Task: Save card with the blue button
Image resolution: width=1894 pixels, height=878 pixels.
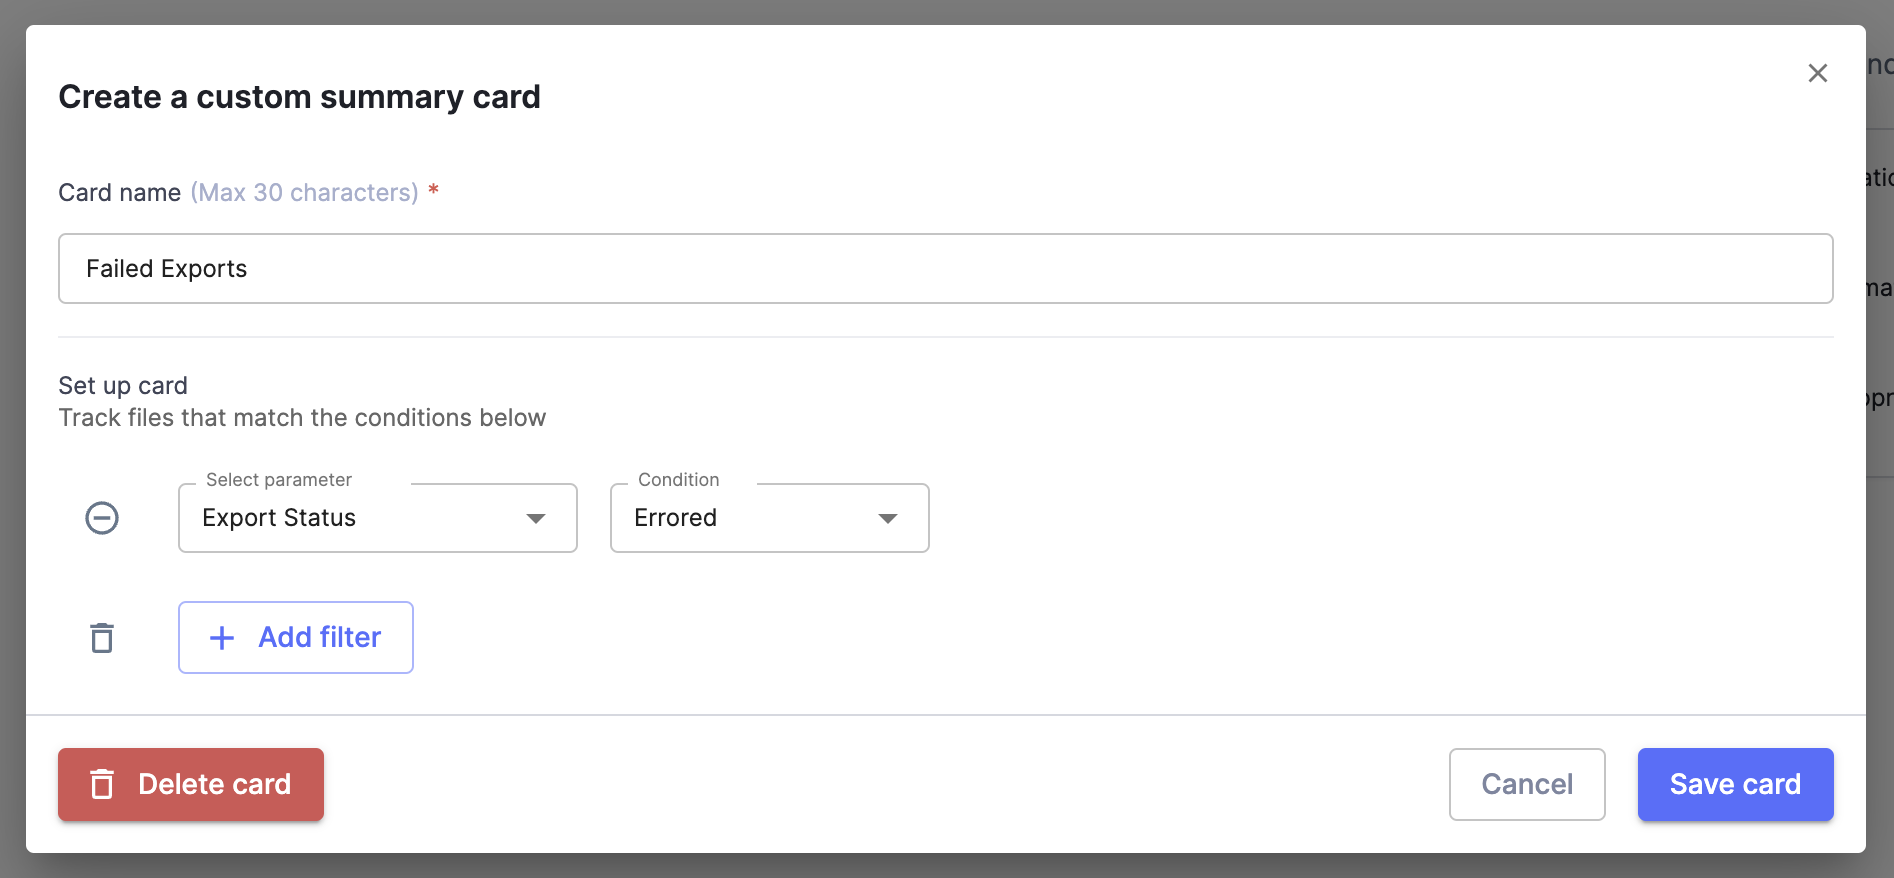Action: pos(1735,784)
